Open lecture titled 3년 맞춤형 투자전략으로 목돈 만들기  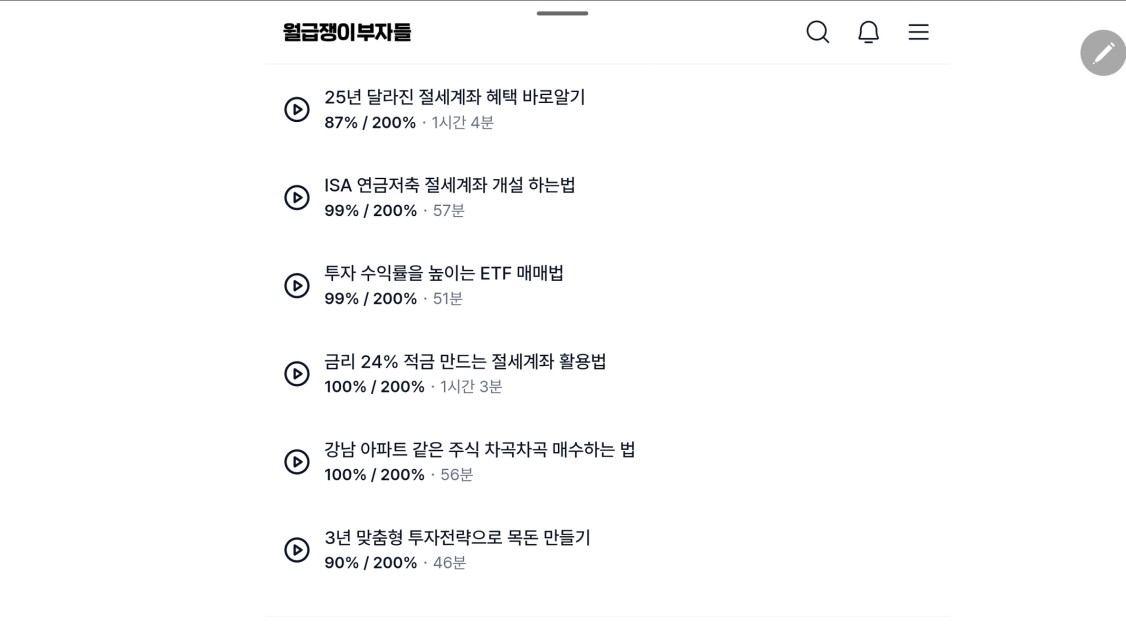pos(457,538)
